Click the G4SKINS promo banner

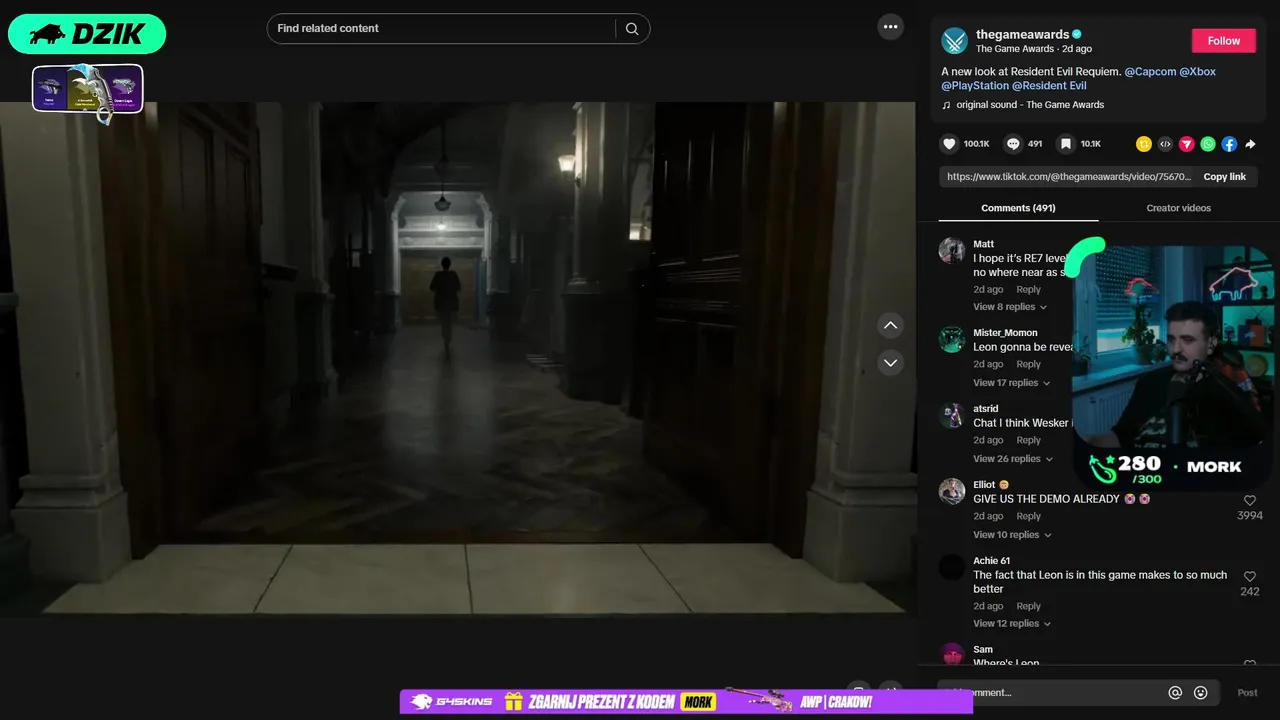[x=686, y=702]
